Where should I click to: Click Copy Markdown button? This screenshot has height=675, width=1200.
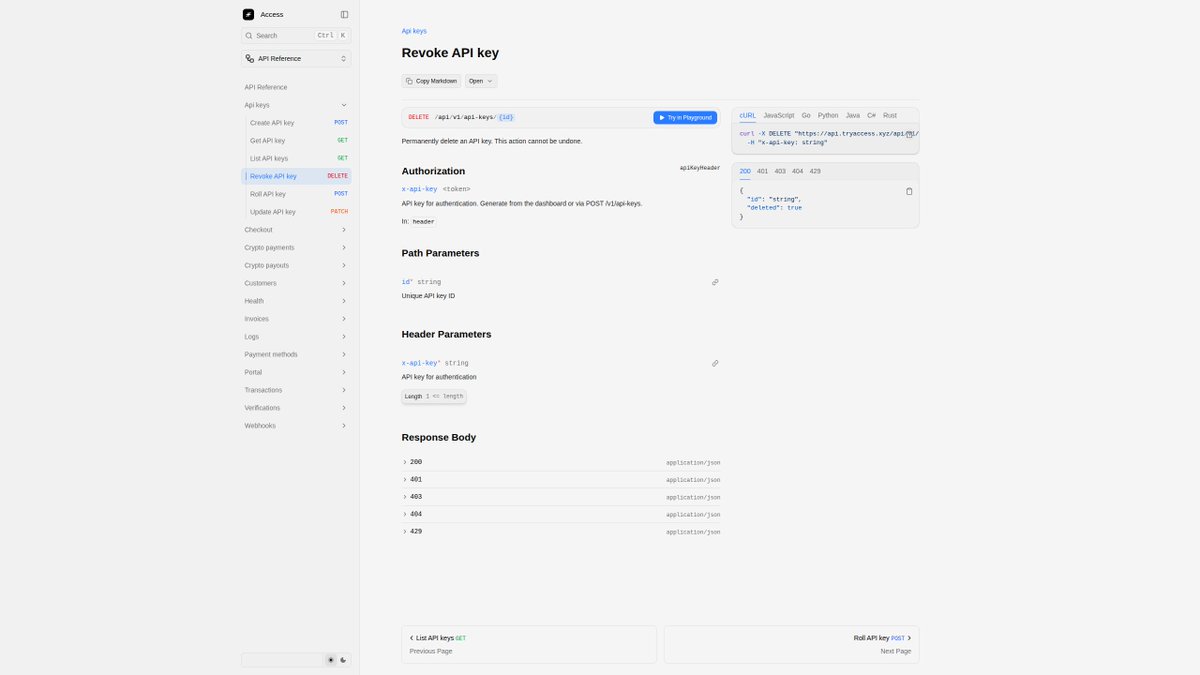coord(432,81)
